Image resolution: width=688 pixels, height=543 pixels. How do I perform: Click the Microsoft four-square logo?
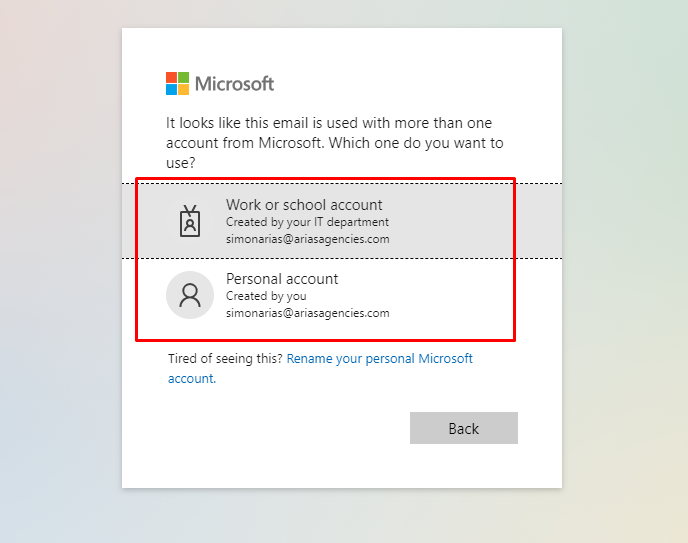point(177,83)
